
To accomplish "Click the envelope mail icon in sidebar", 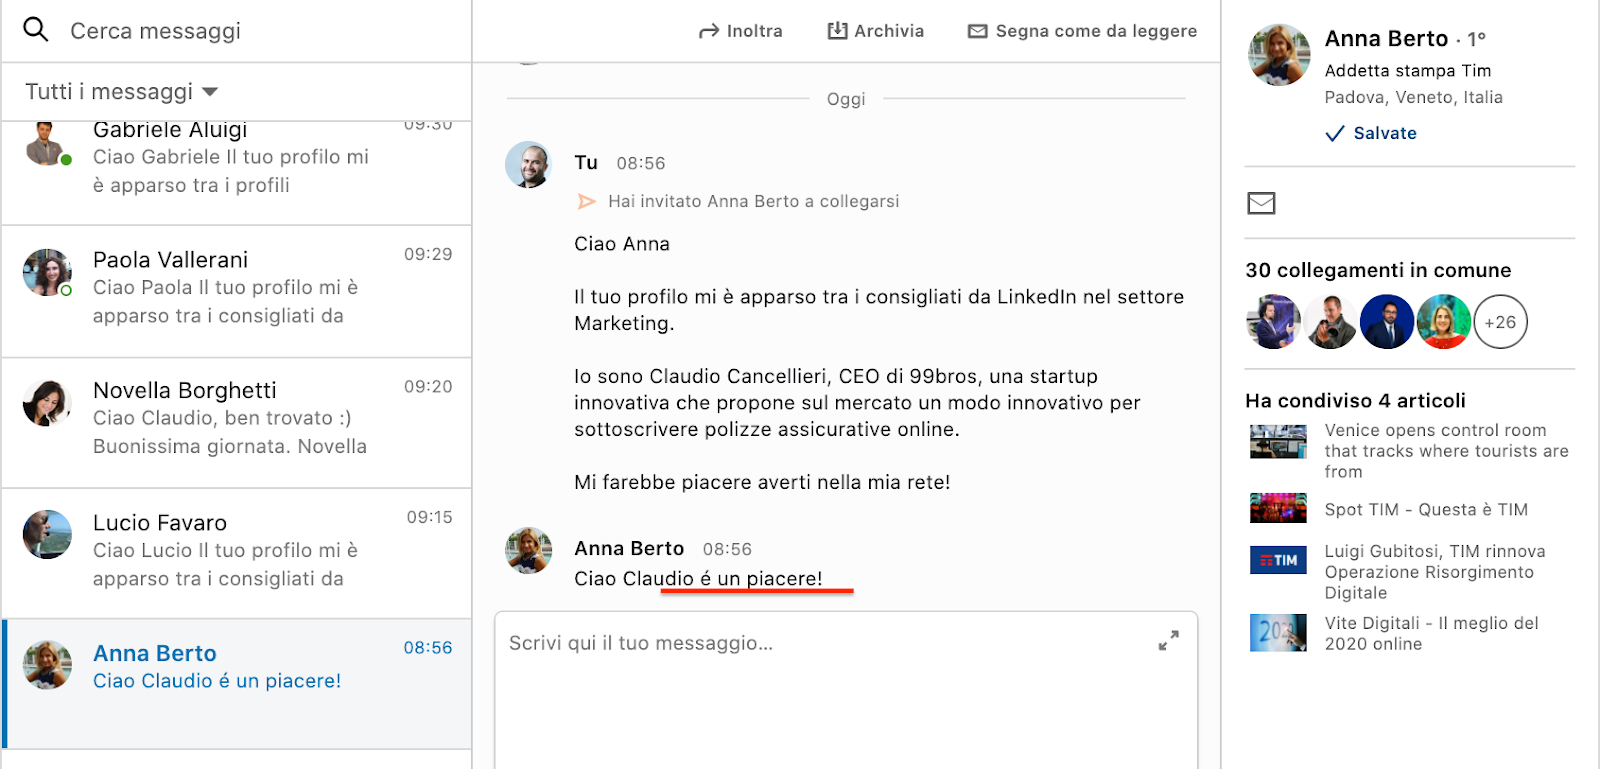I will pyautogui.click(x=1261, y=204).
